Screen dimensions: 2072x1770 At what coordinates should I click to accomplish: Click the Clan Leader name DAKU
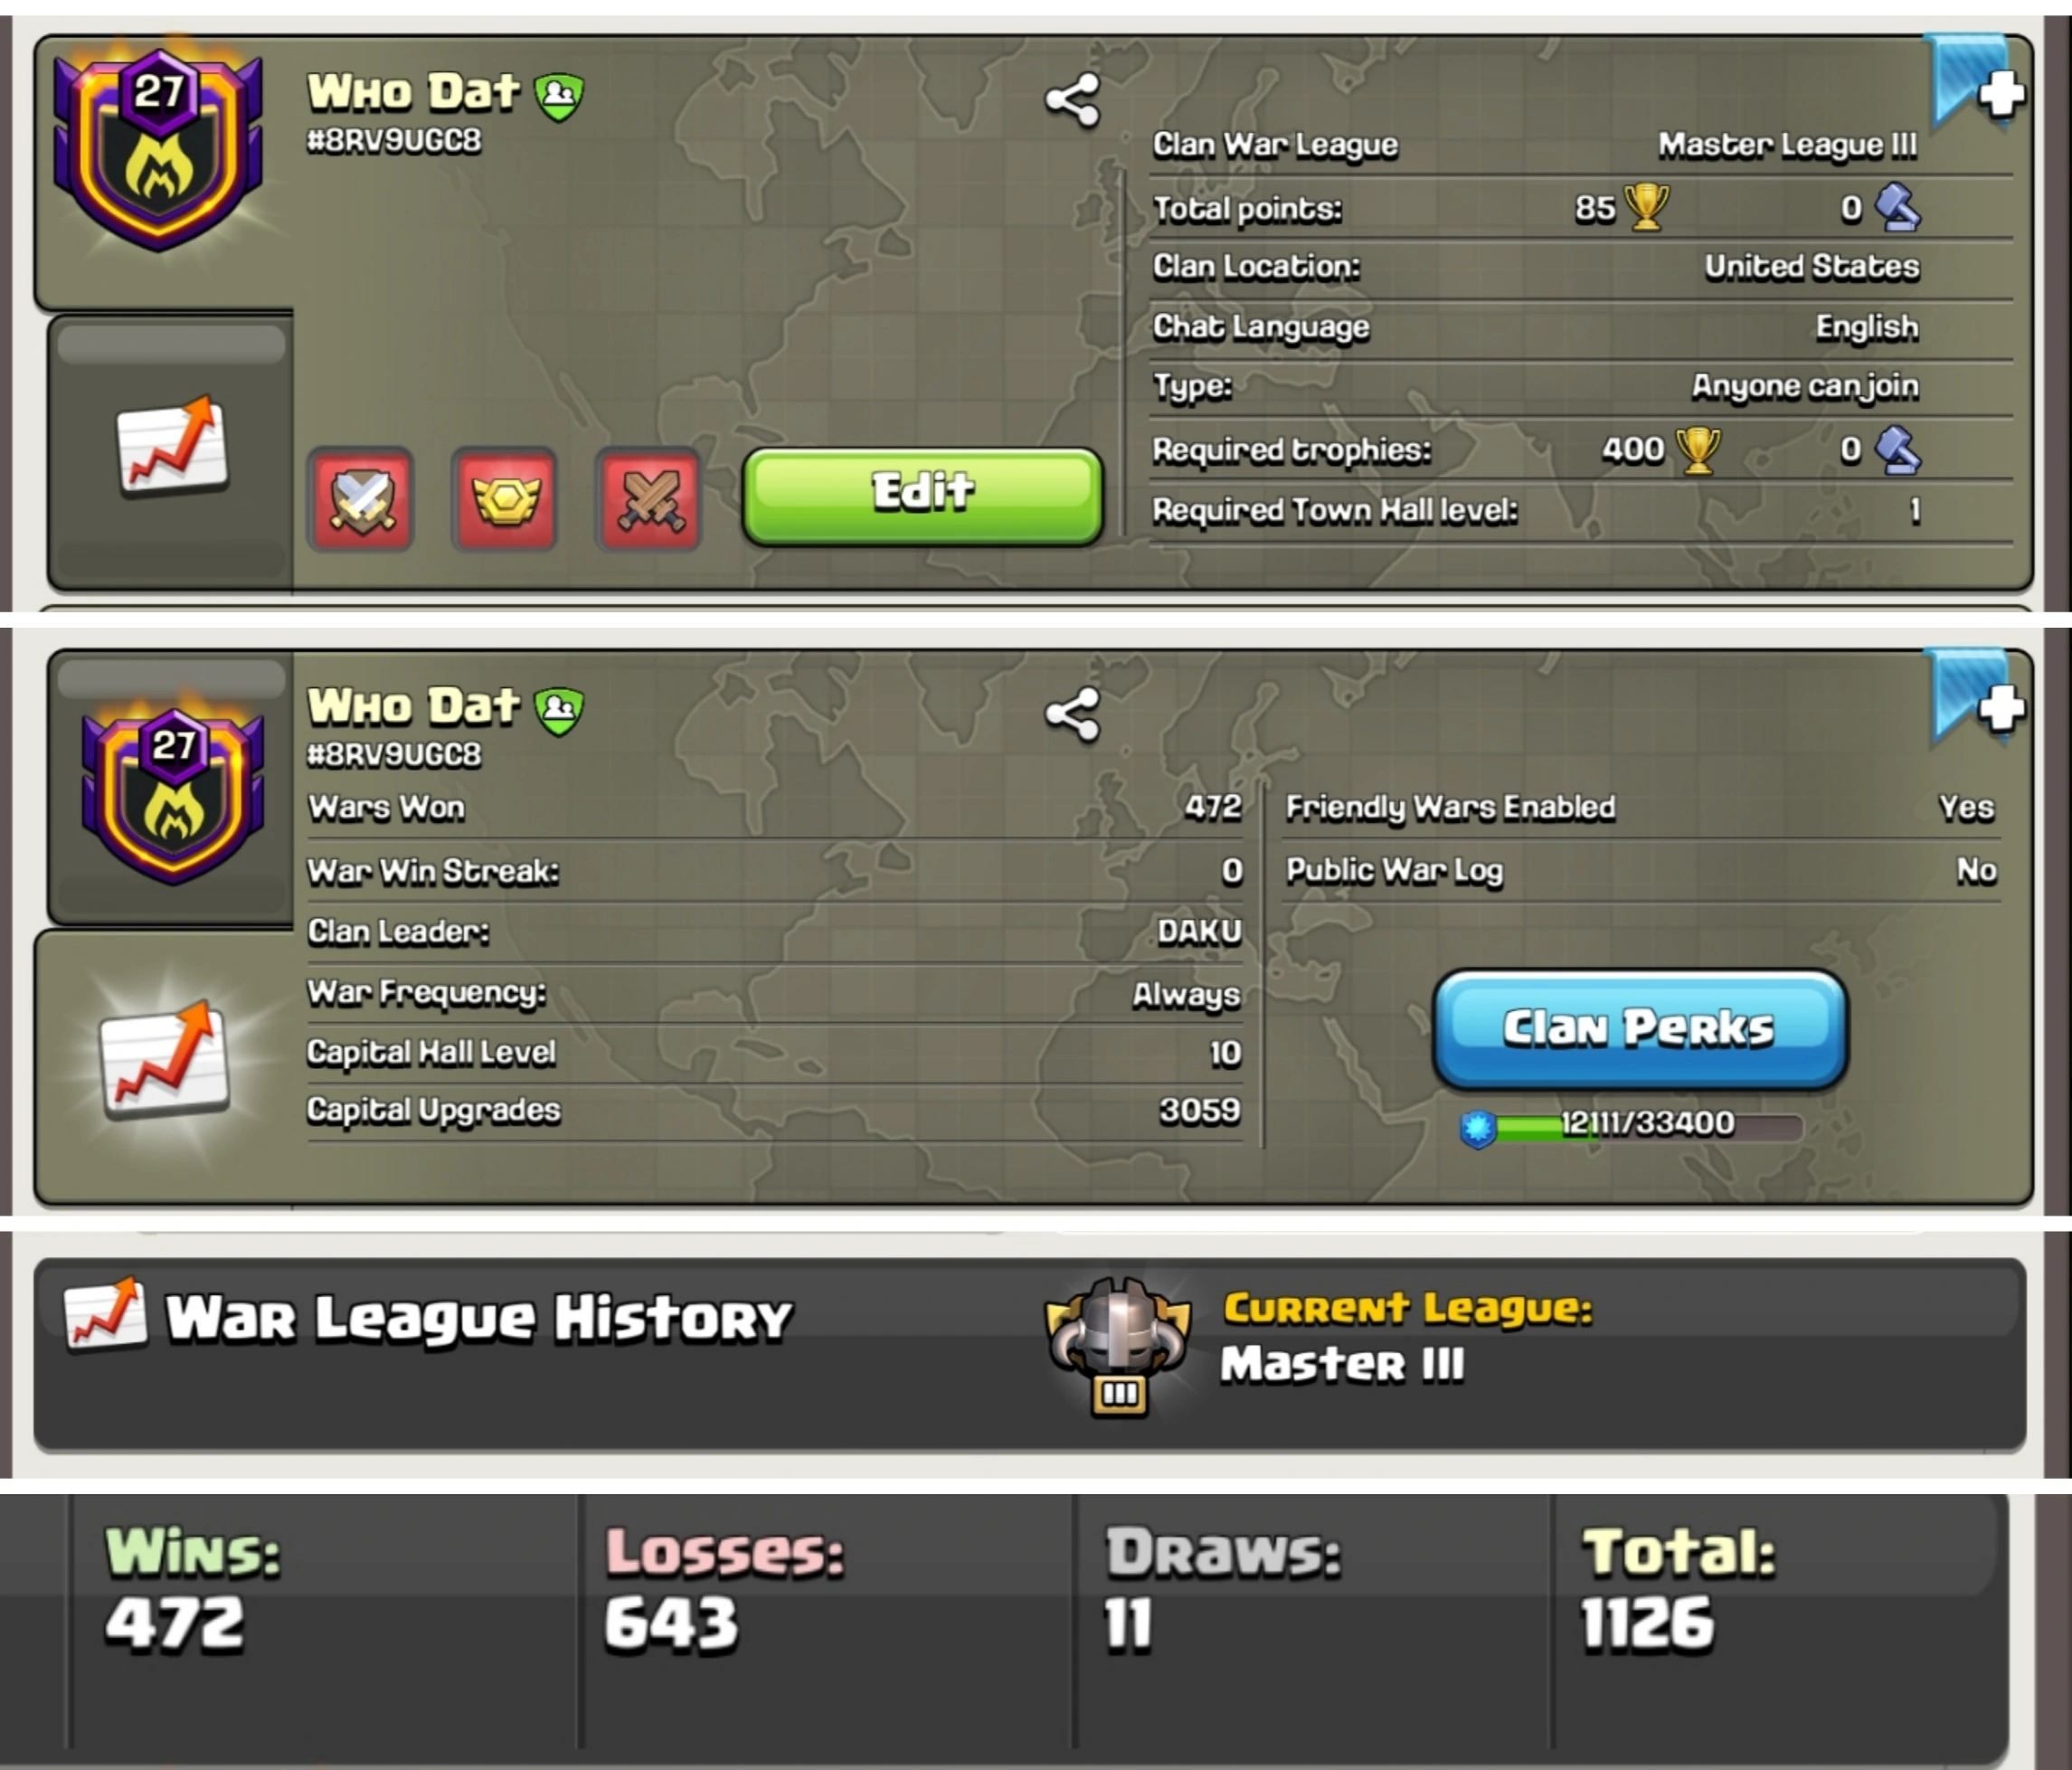1199,932
